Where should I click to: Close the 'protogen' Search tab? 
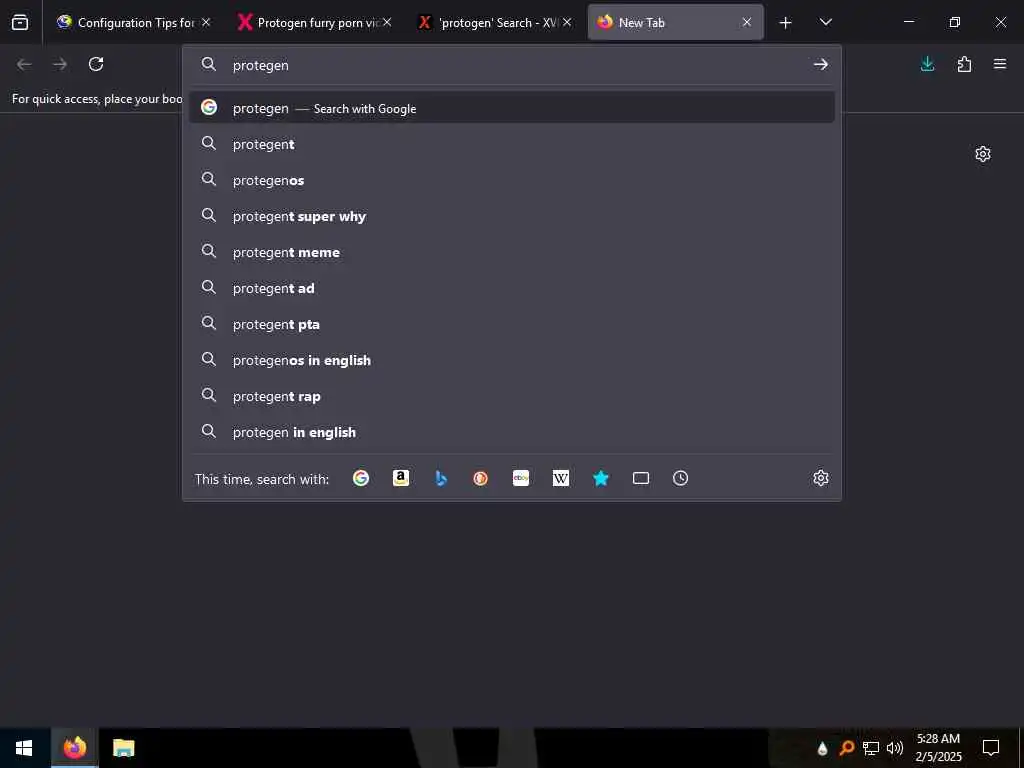pyautogui.click(x=567, y=22)
